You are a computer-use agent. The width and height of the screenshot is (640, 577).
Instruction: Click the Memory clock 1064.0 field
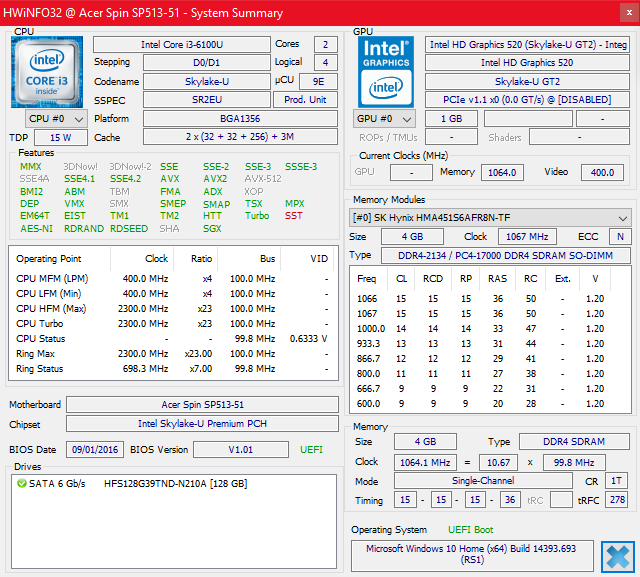502,173
